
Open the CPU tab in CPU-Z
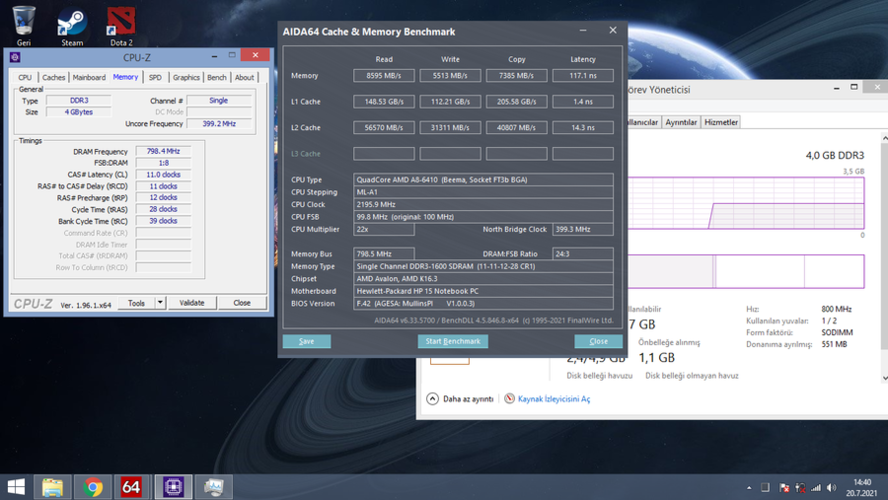point(24,78)
